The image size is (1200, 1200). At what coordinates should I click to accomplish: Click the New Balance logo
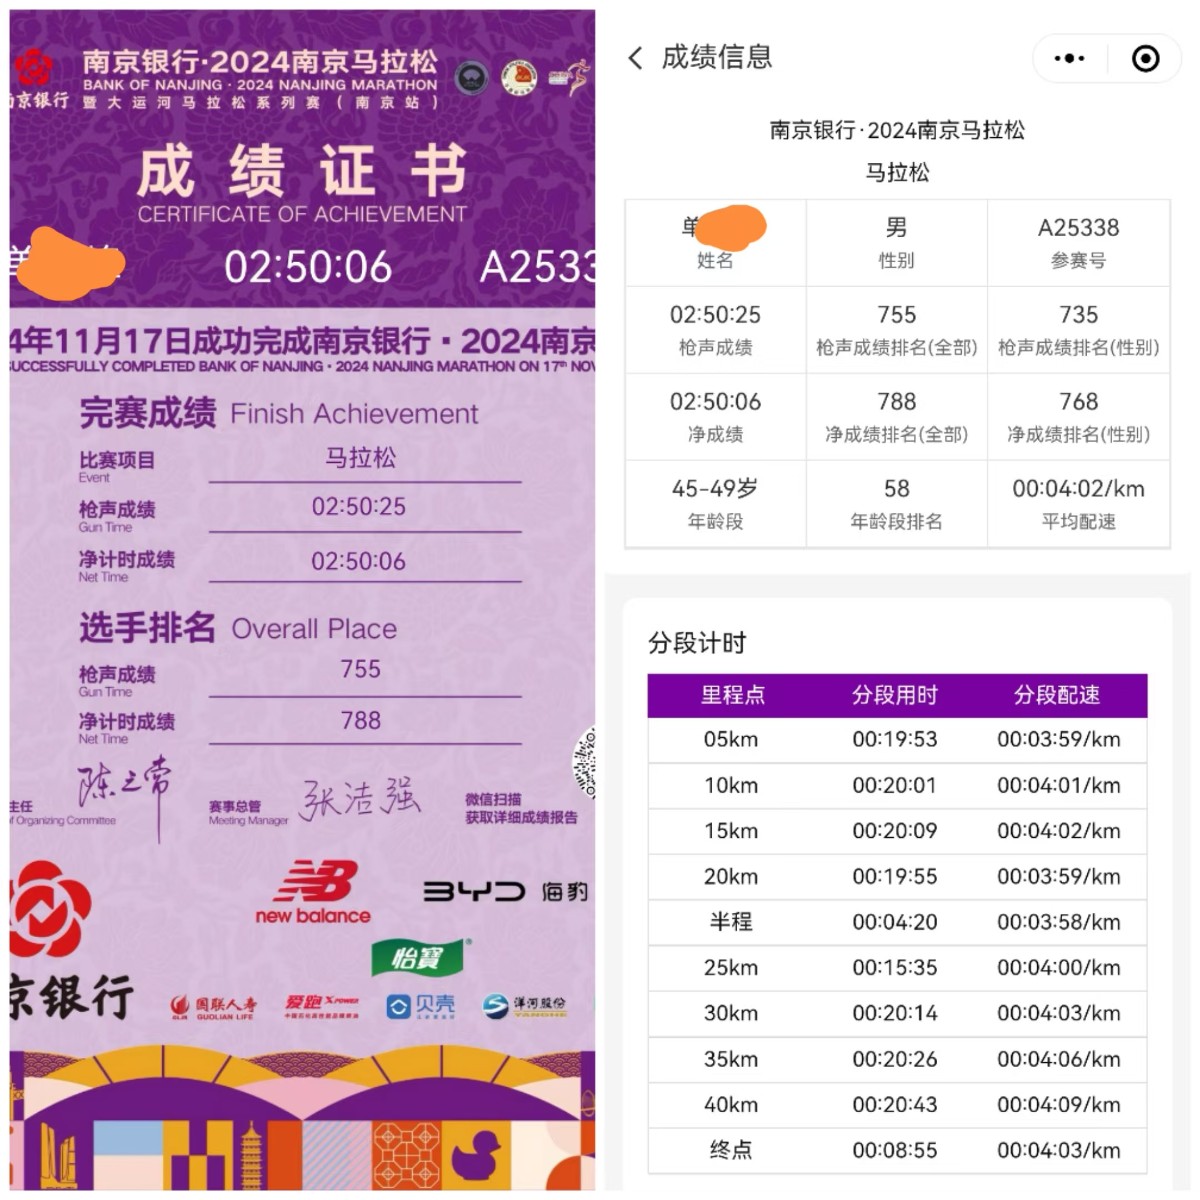tap(313, 893)
